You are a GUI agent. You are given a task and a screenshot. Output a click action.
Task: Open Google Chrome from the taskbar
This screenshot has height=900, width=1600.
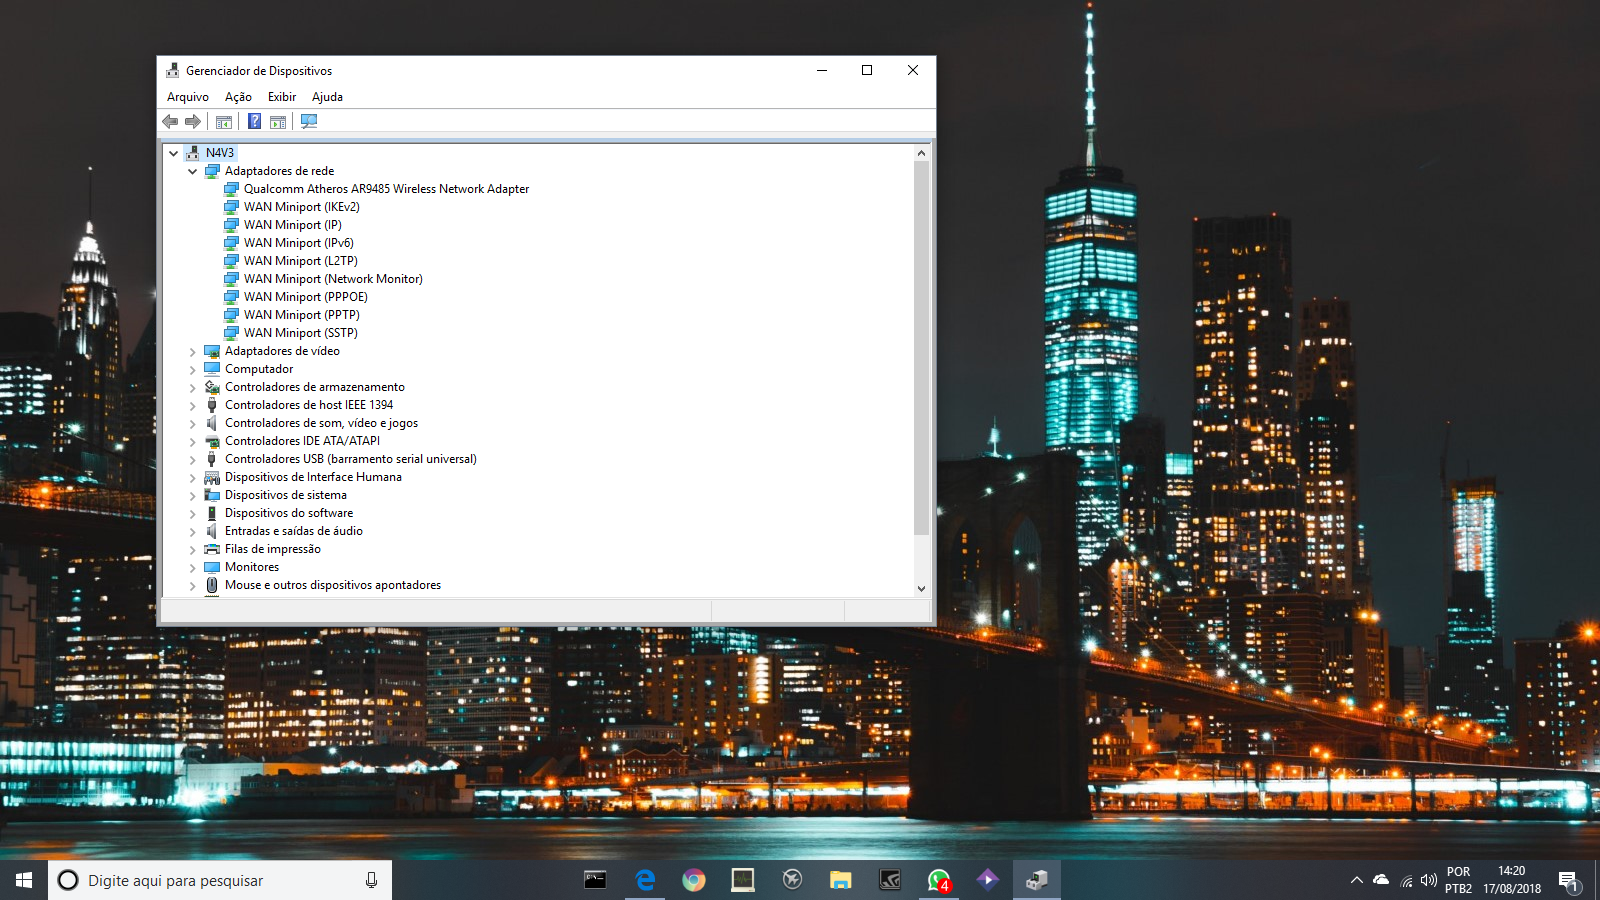[x=694, y=880]
